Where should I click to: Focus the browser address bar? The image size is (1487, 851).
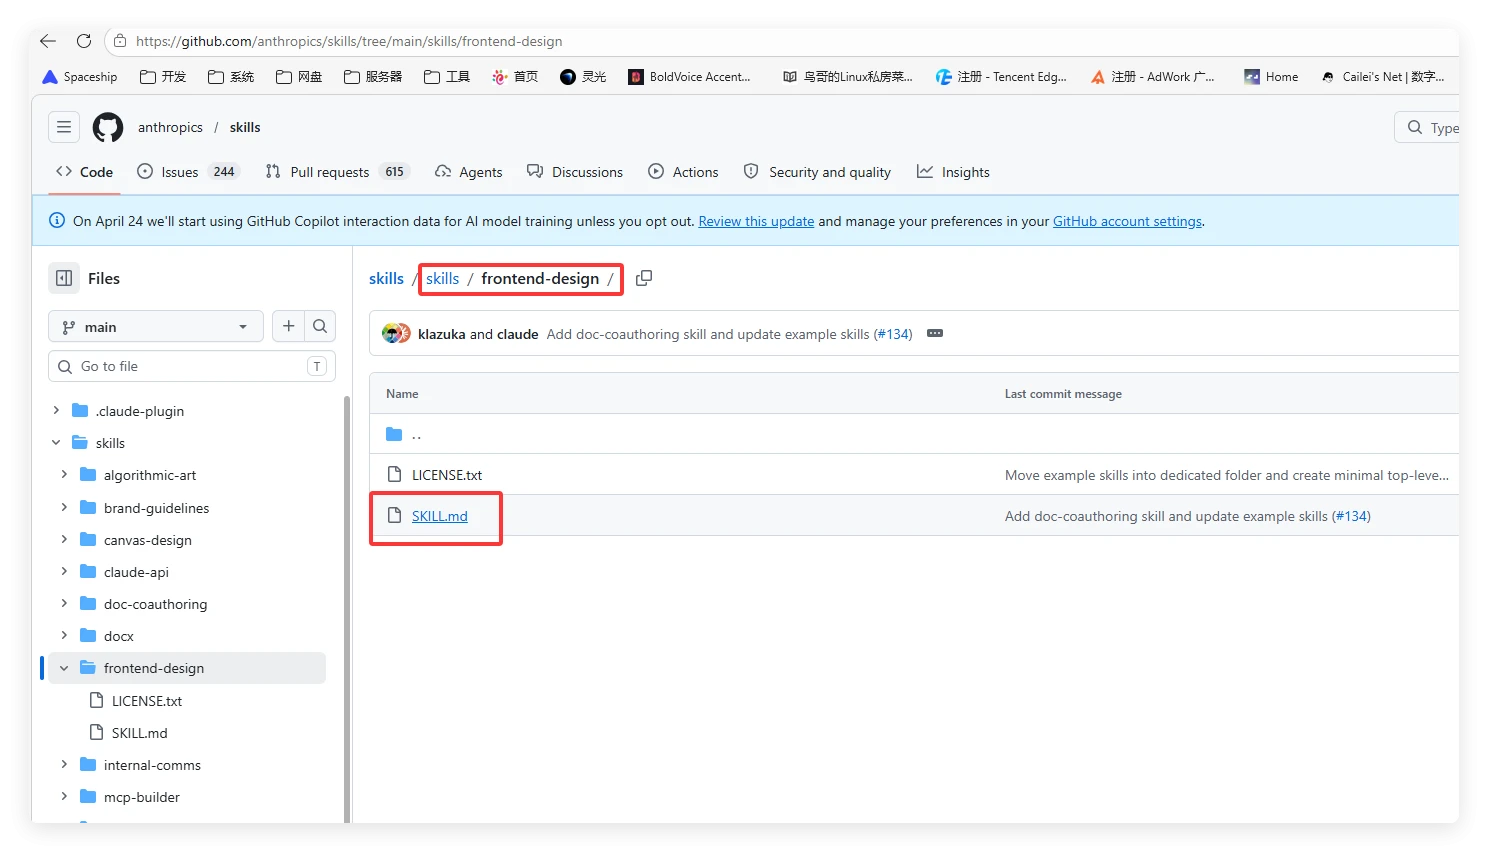click(x=780, y=41)
